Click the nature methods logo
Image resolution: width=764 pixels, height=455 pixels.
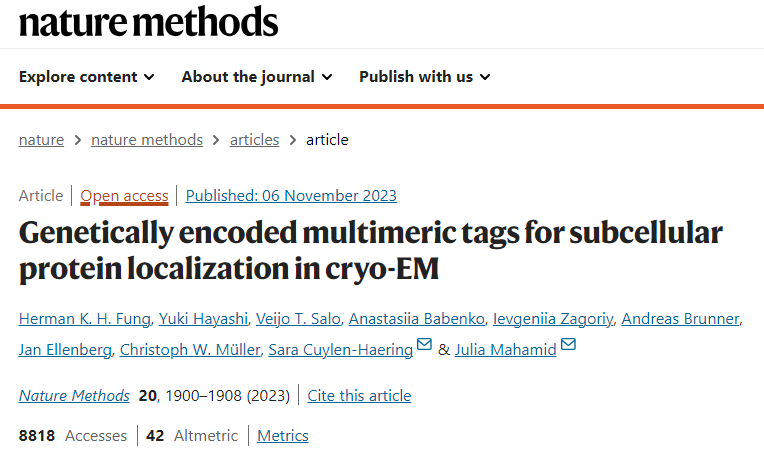pos(149,21)
